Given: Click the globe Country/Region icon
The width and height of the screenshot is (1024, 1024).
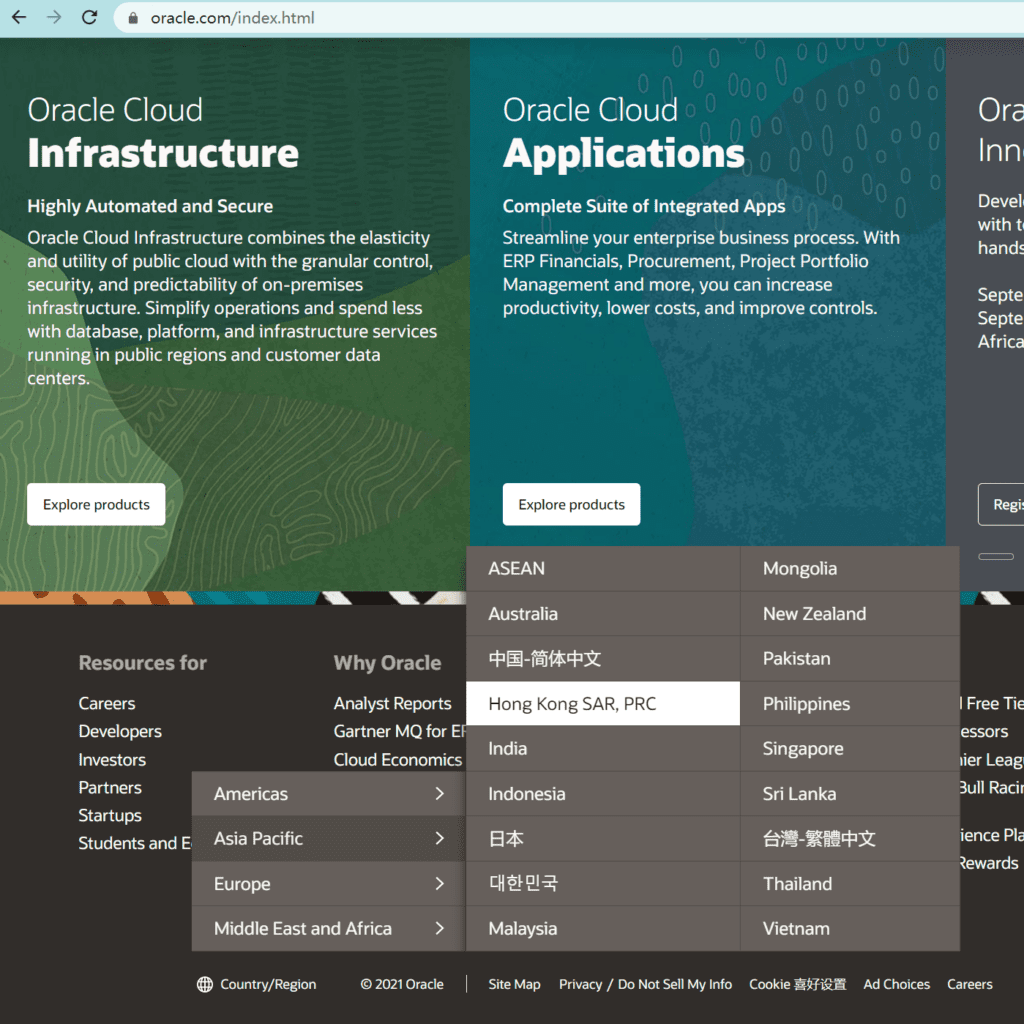Looking at the screenshot, I should (x=205, y=984).
